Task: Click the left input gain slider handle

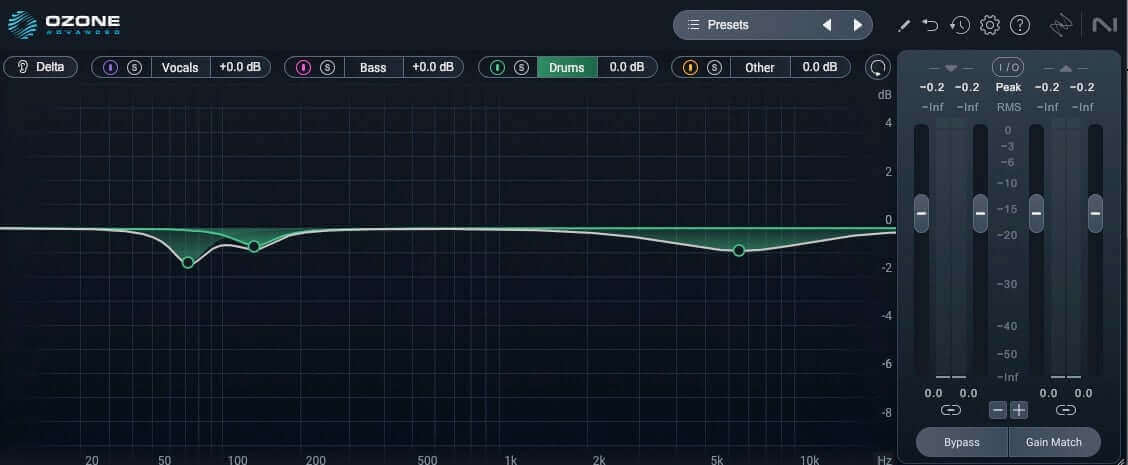Action: click(922, 213)
